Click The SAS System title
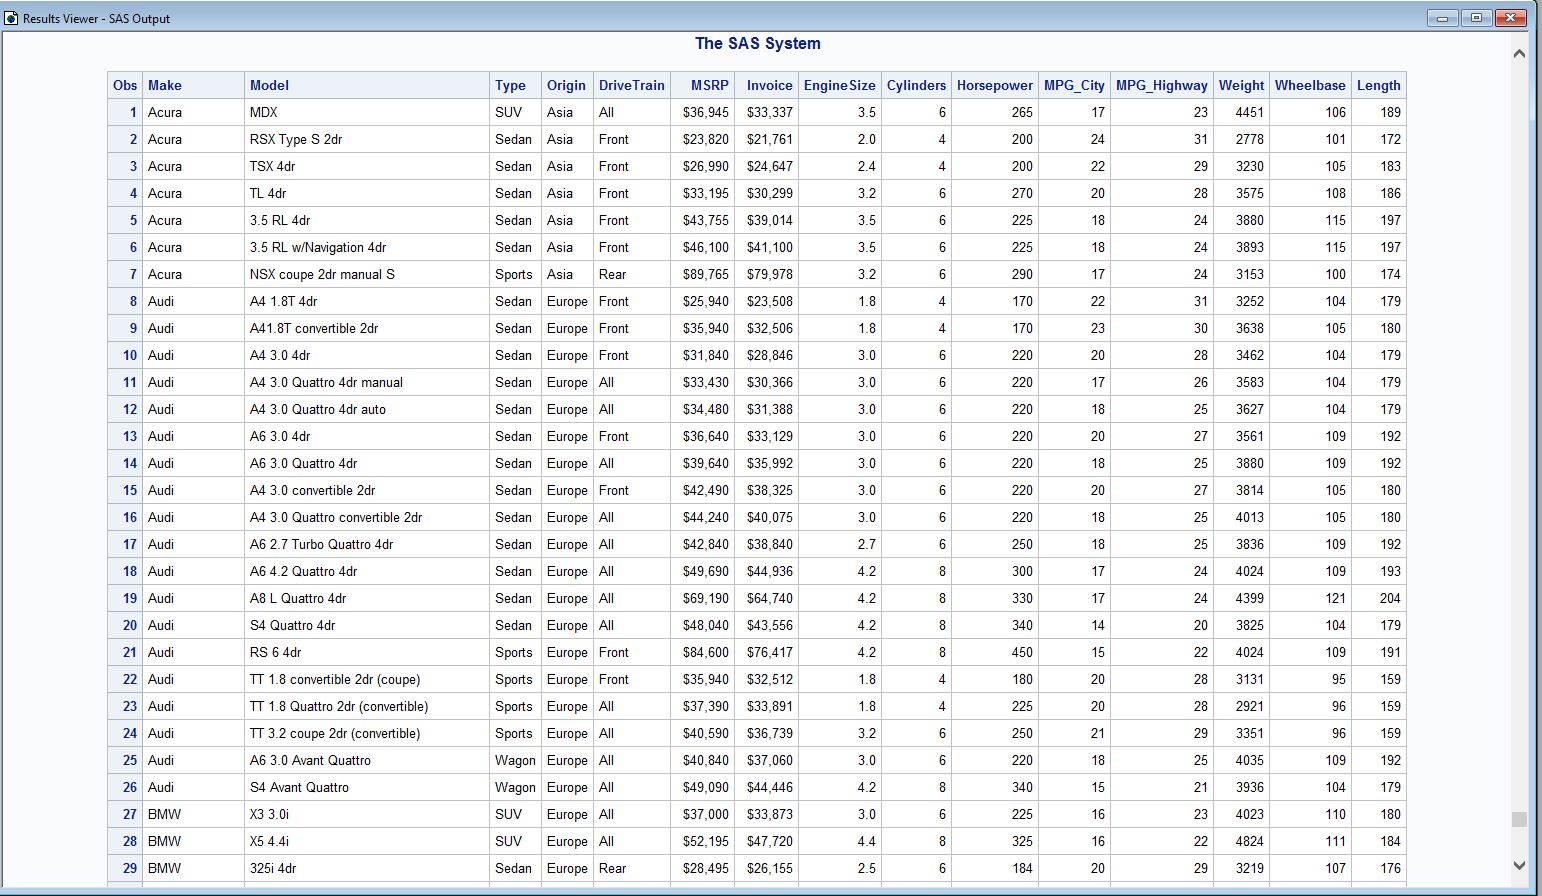Image resolution: width=1542 pixels, height=896 pixels. pyautogui.click(x=757, y=43)
